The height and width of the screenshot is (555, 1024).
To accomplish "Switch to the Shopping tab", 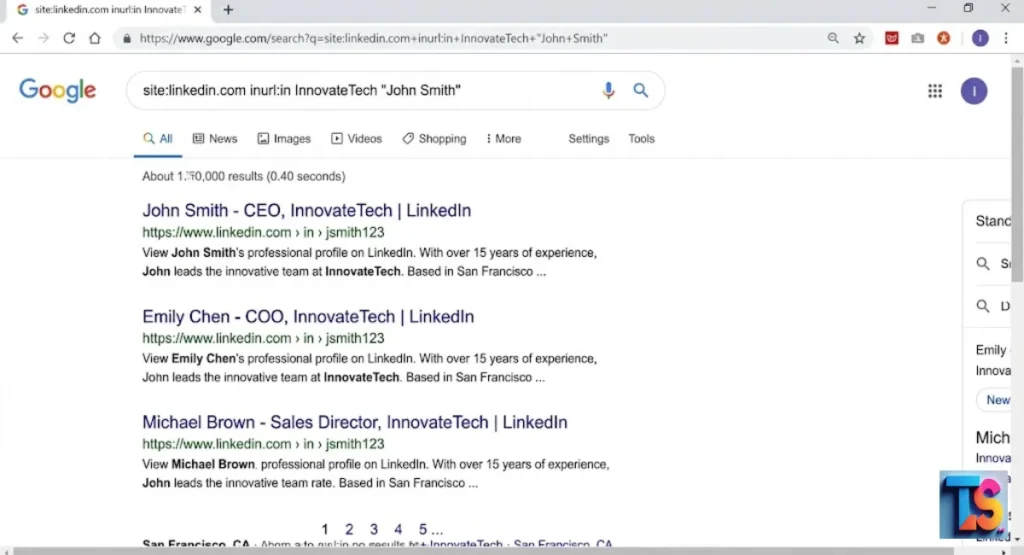I will (434, 138).
